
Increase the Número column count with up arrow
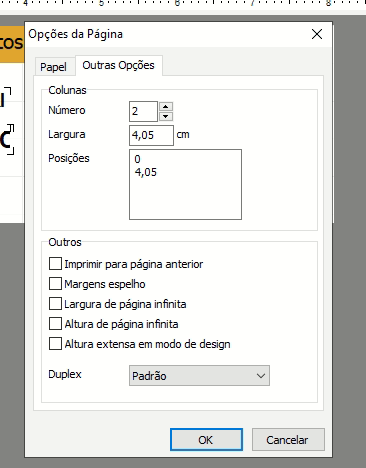166,107
